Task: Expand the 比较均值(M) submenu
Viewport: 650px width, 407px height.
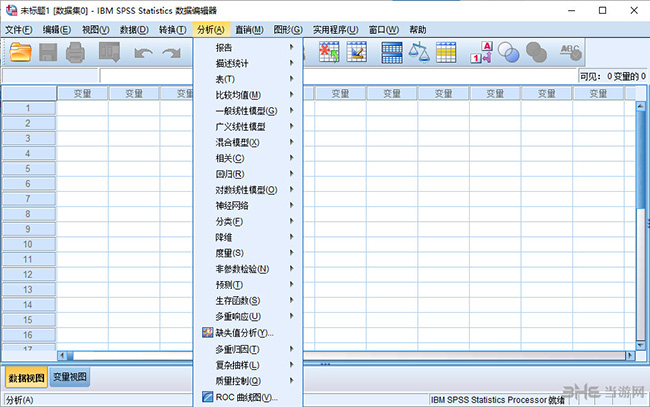Action: pos(248,95)
